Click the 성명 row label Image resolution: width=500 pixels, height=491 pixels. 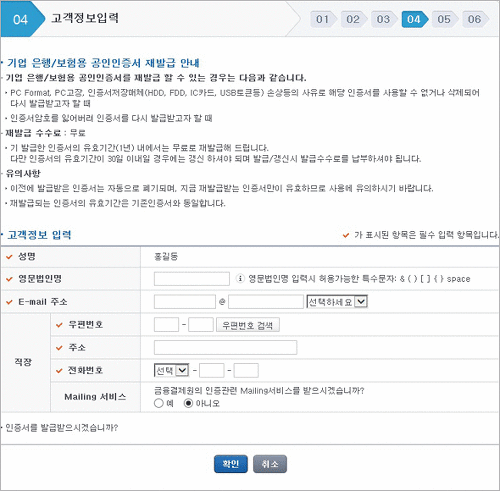coord(27,256)
